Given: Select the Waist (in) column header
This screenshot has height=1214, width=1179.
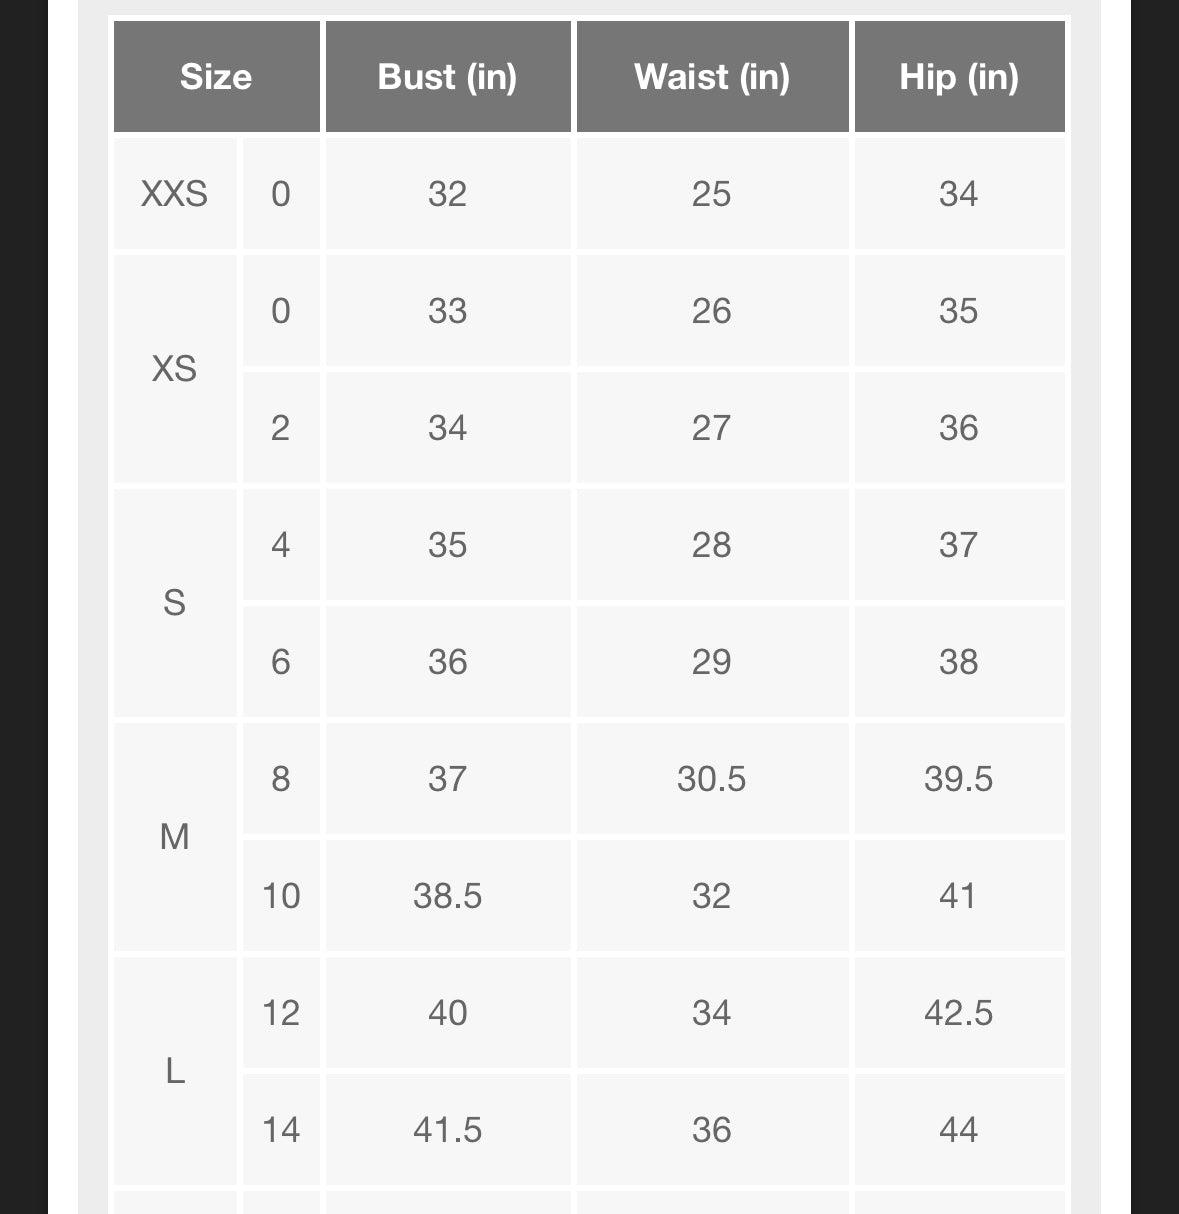Looking at the screenshot, I should point(712,77).
